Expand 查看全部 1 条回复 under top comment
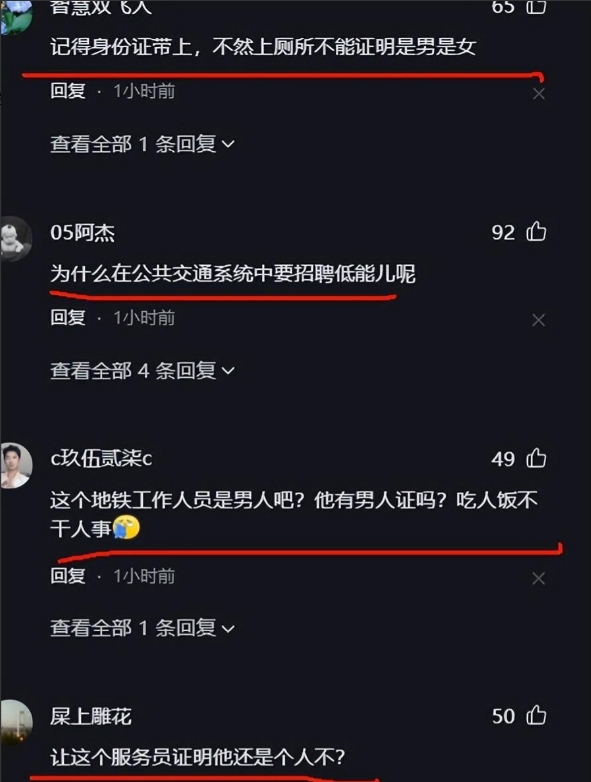Viewport: 591px width, 782px height. 142,144
